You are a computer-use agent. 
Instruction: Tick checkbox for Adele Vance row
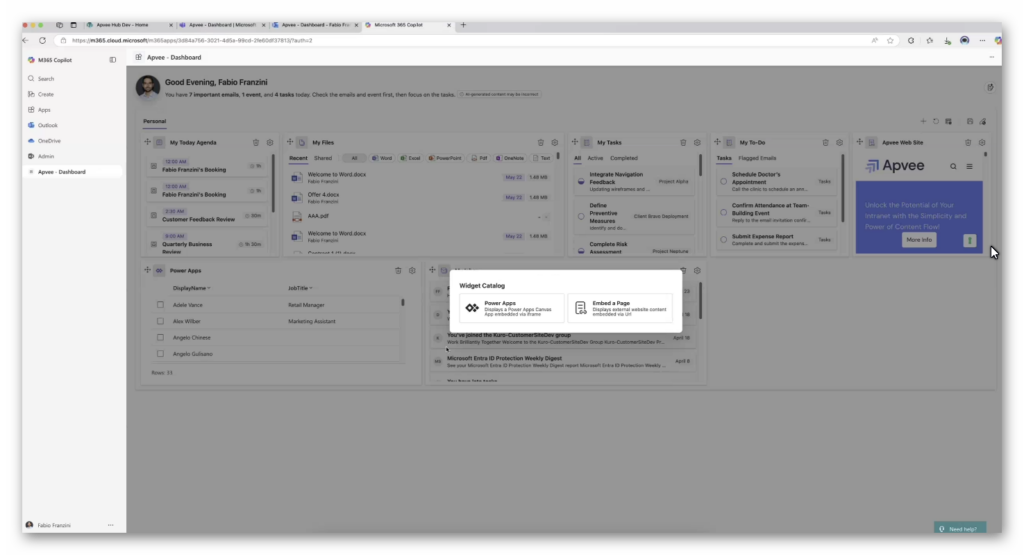pos(160,305)
